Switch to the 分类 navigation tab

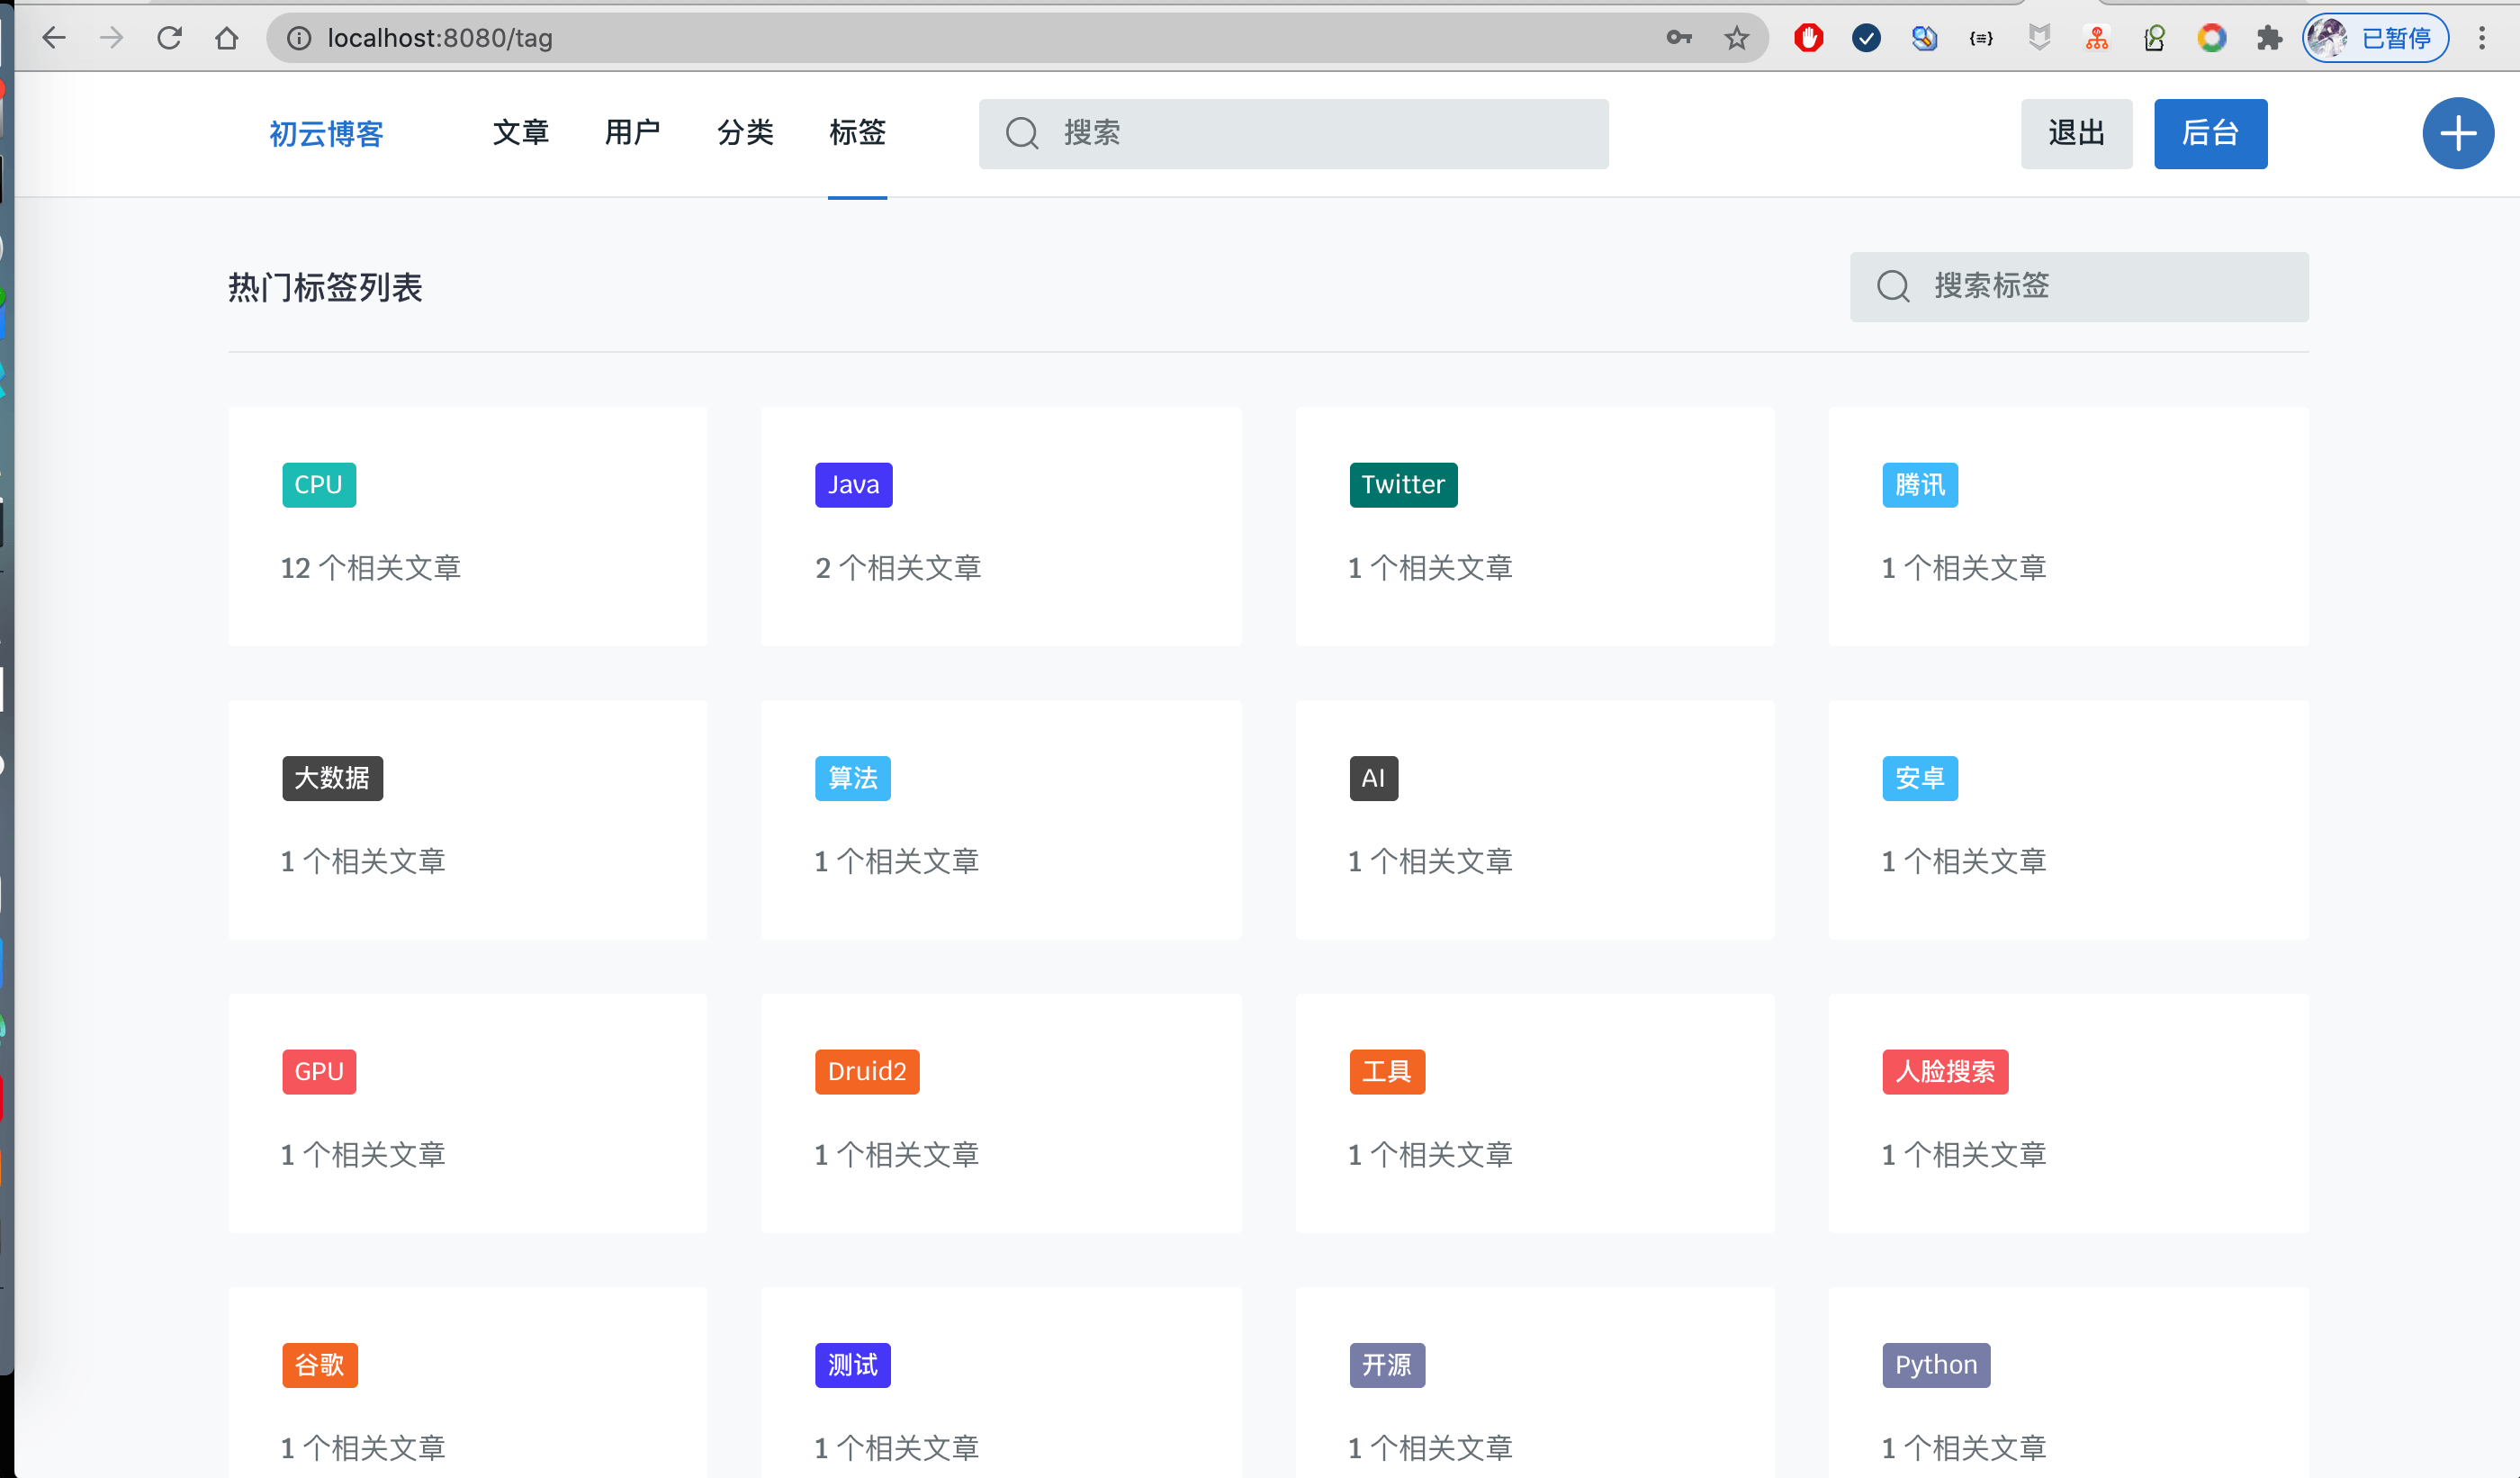745,132
